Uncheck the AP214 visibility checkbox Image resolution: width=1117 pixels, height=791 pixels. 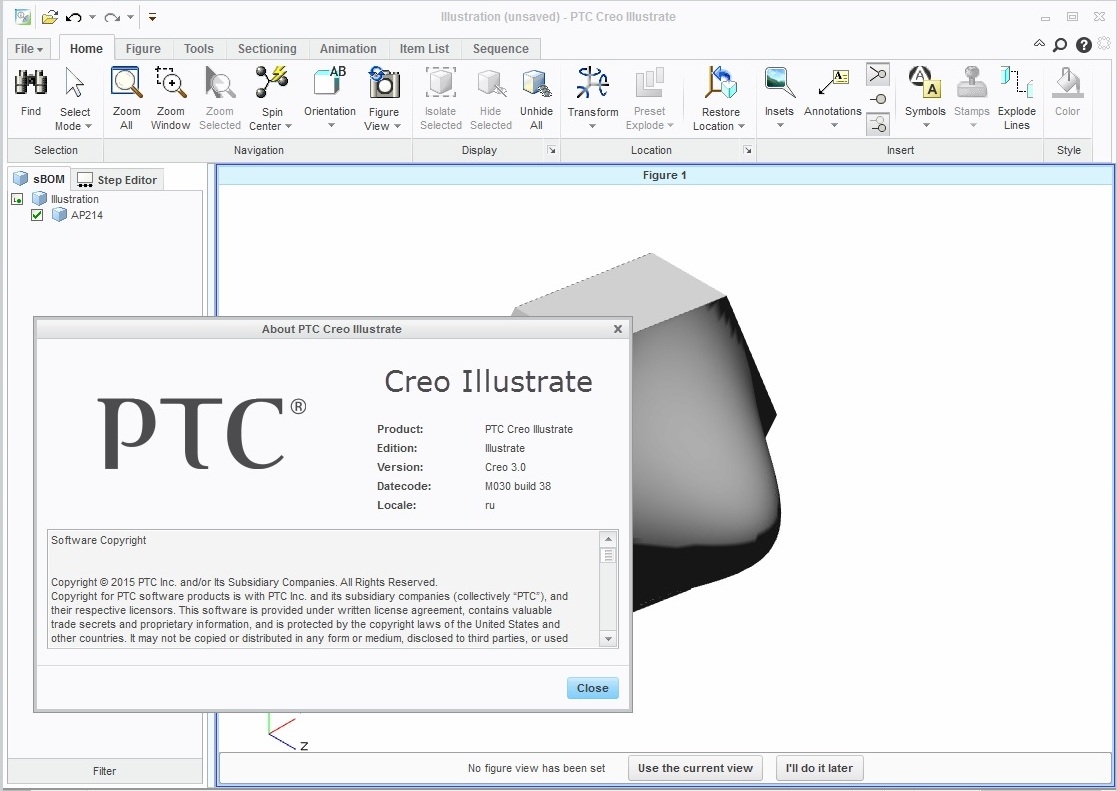pyautogui.click(x=37, y=214)
